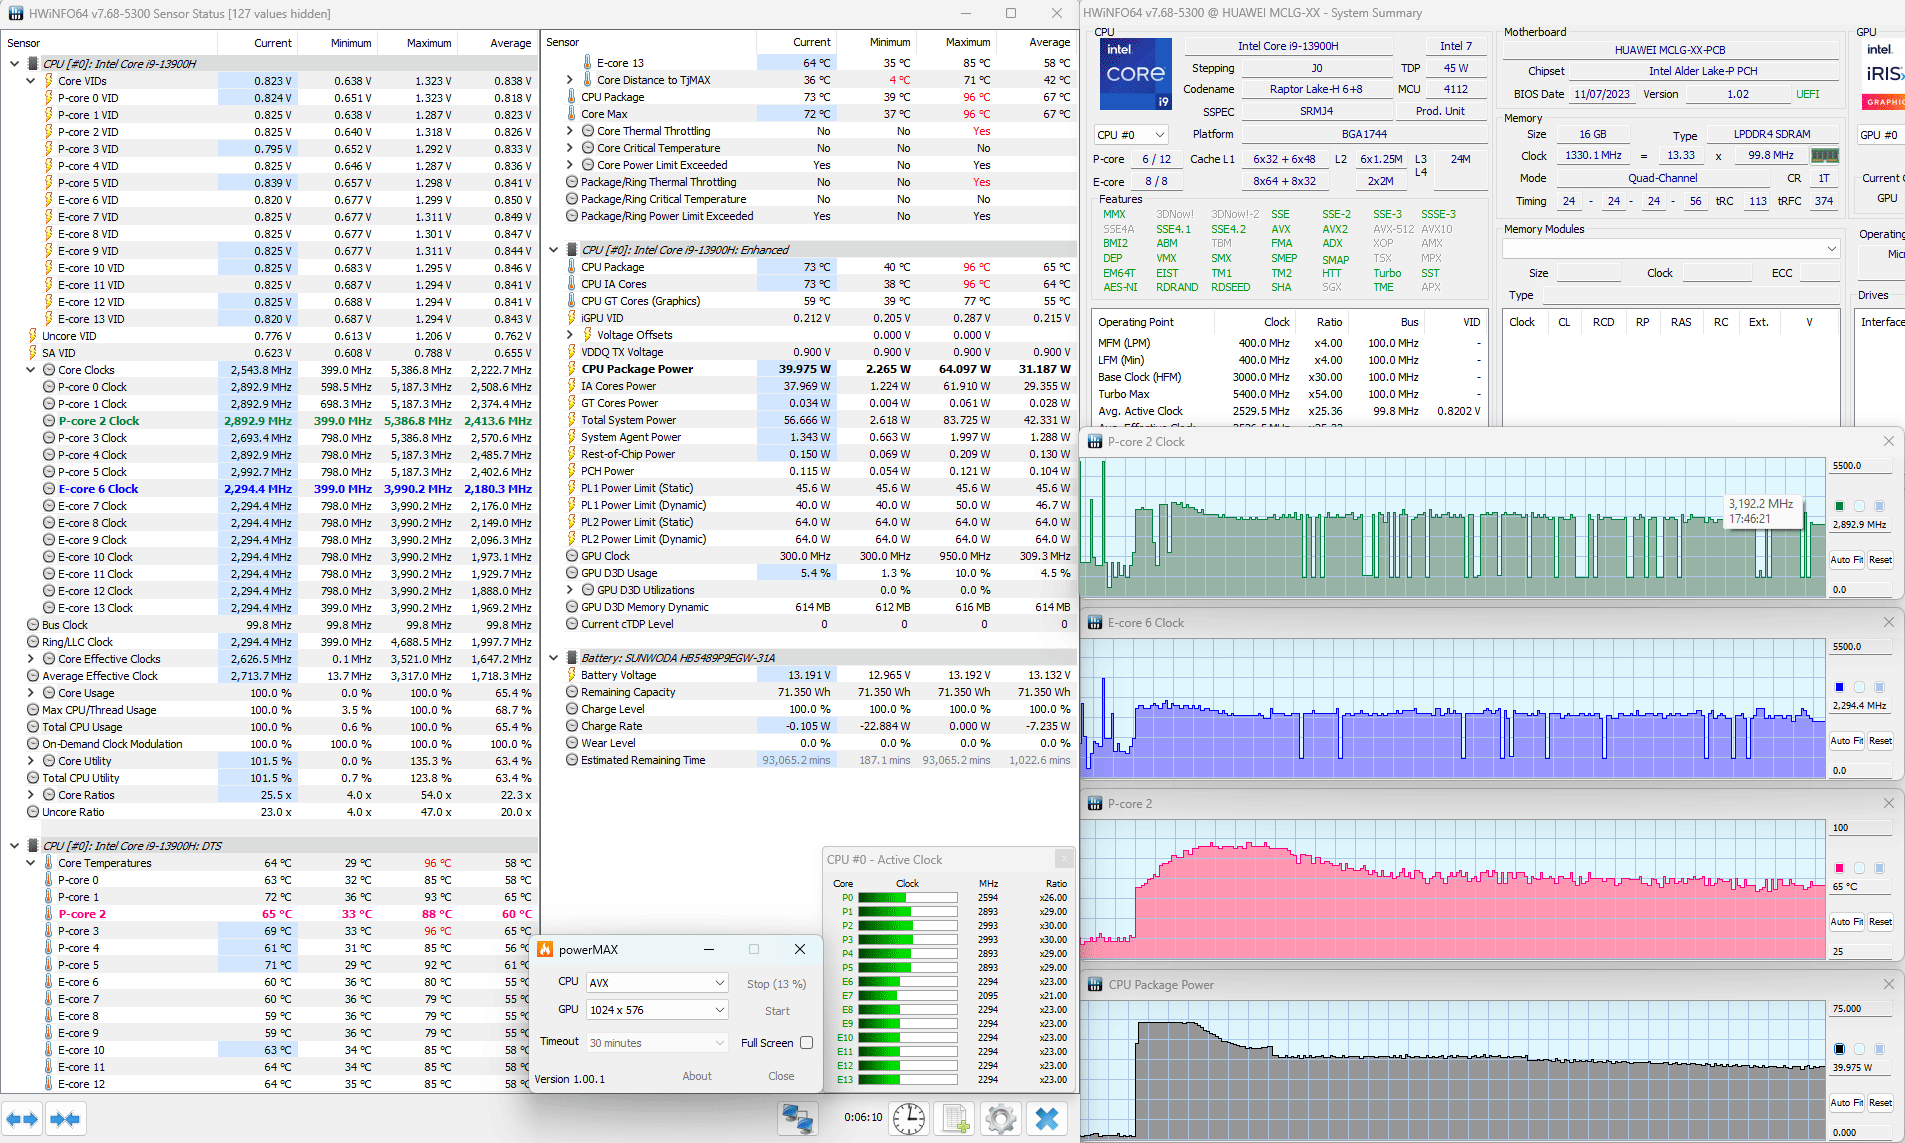Screen dimensions: 1905x1143
Task: Enable the Full Screen checkbox in powerMAX
Action: (x=807, y=1043)
